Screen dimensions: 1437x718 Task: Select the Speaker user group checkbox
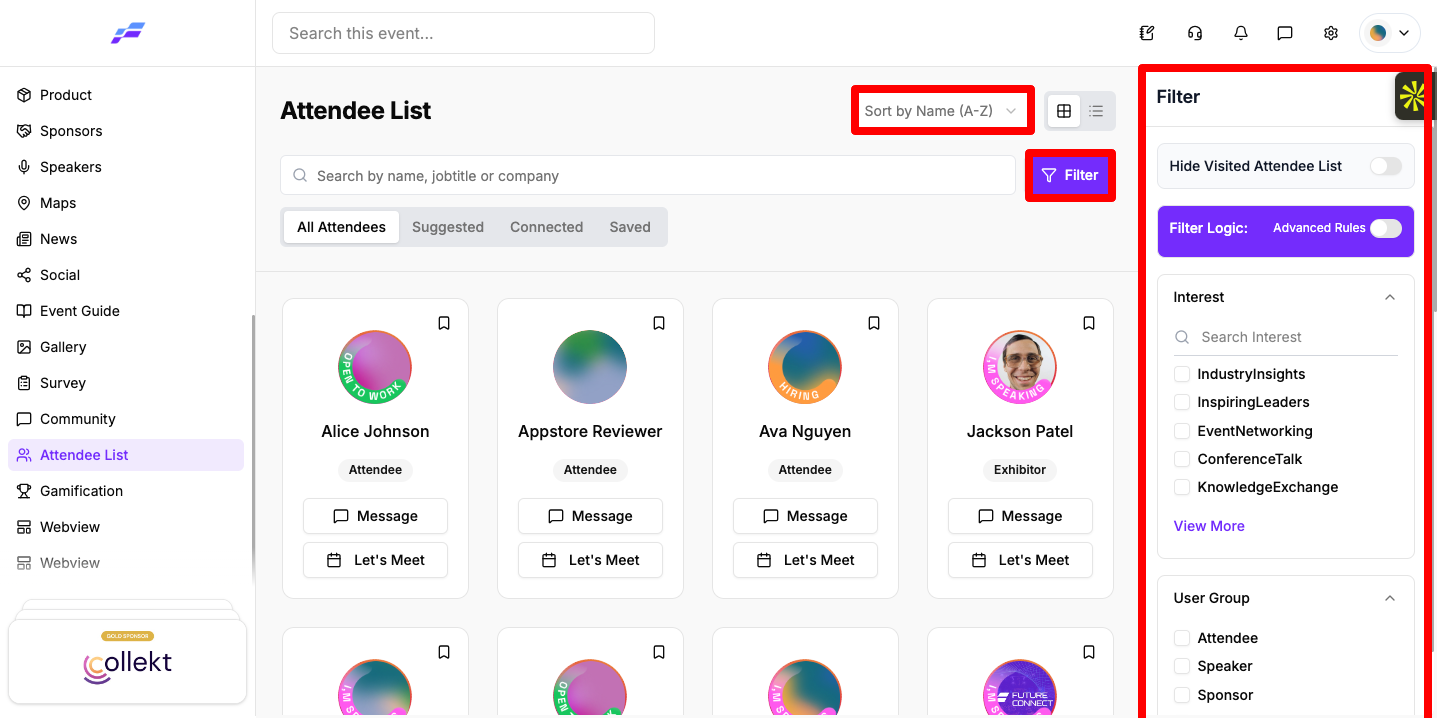pyautogui.click(x=1182, y=666)
